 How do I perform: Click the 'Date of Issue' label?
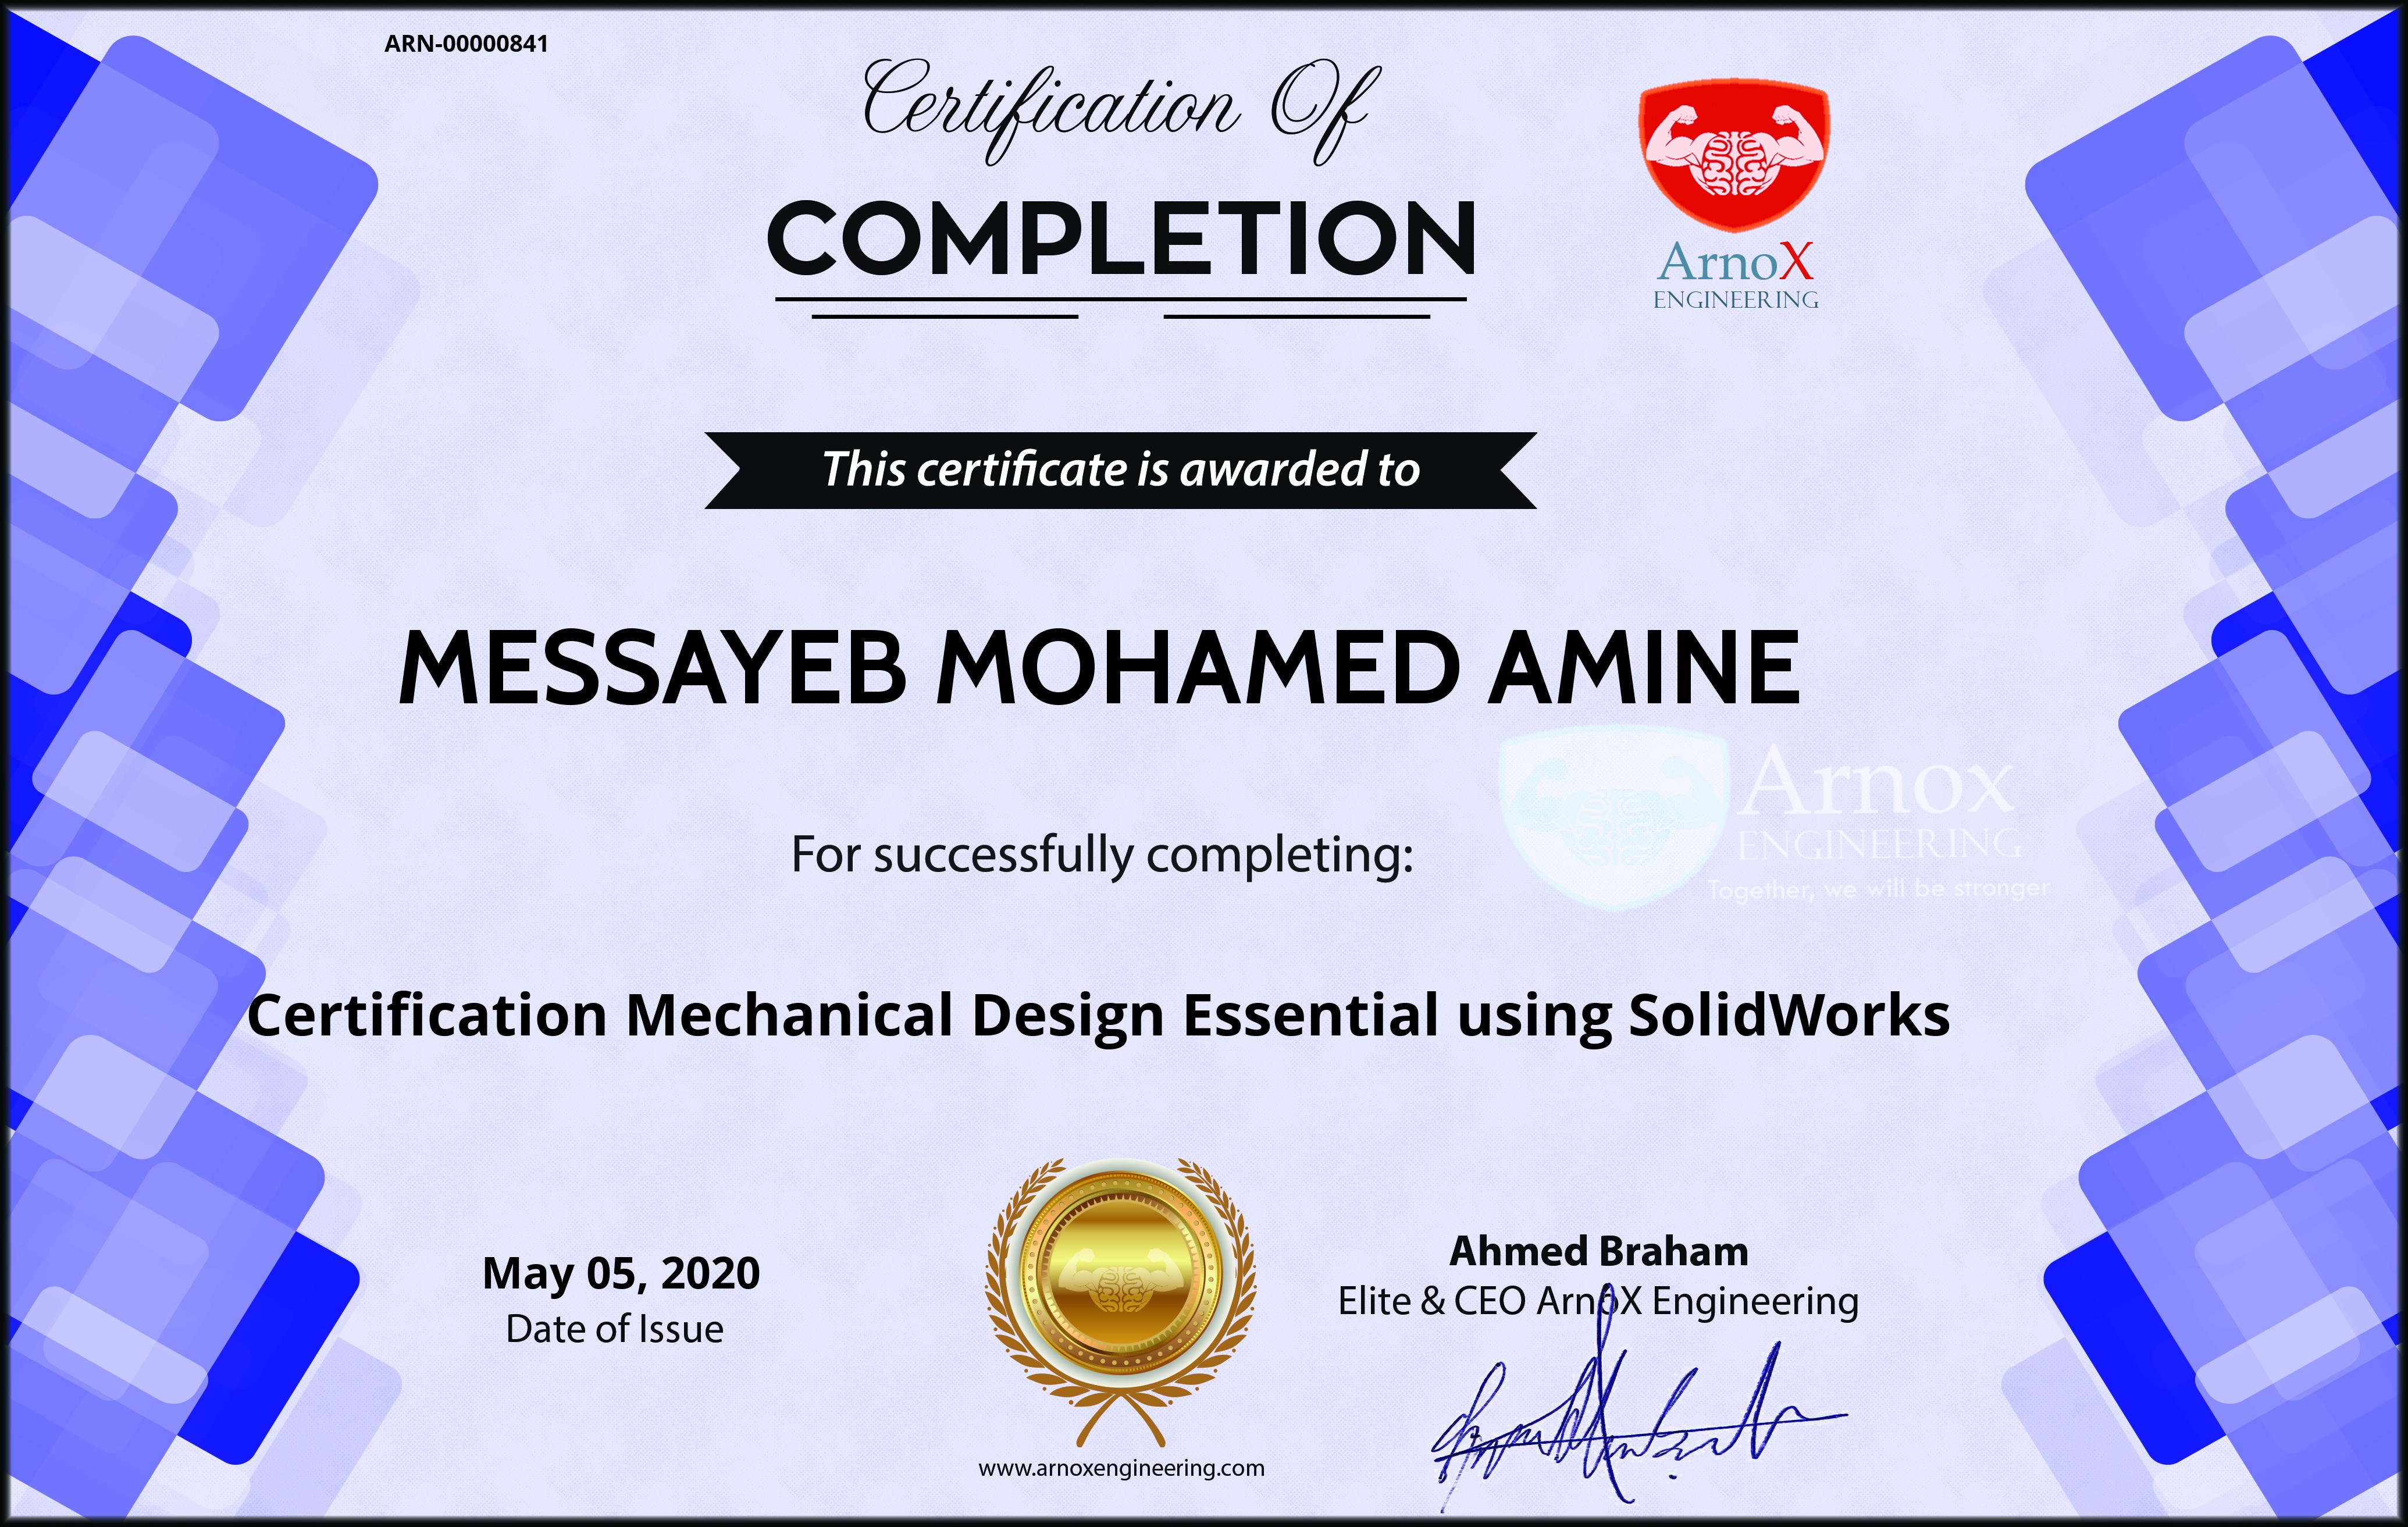tap(614, 1330)
